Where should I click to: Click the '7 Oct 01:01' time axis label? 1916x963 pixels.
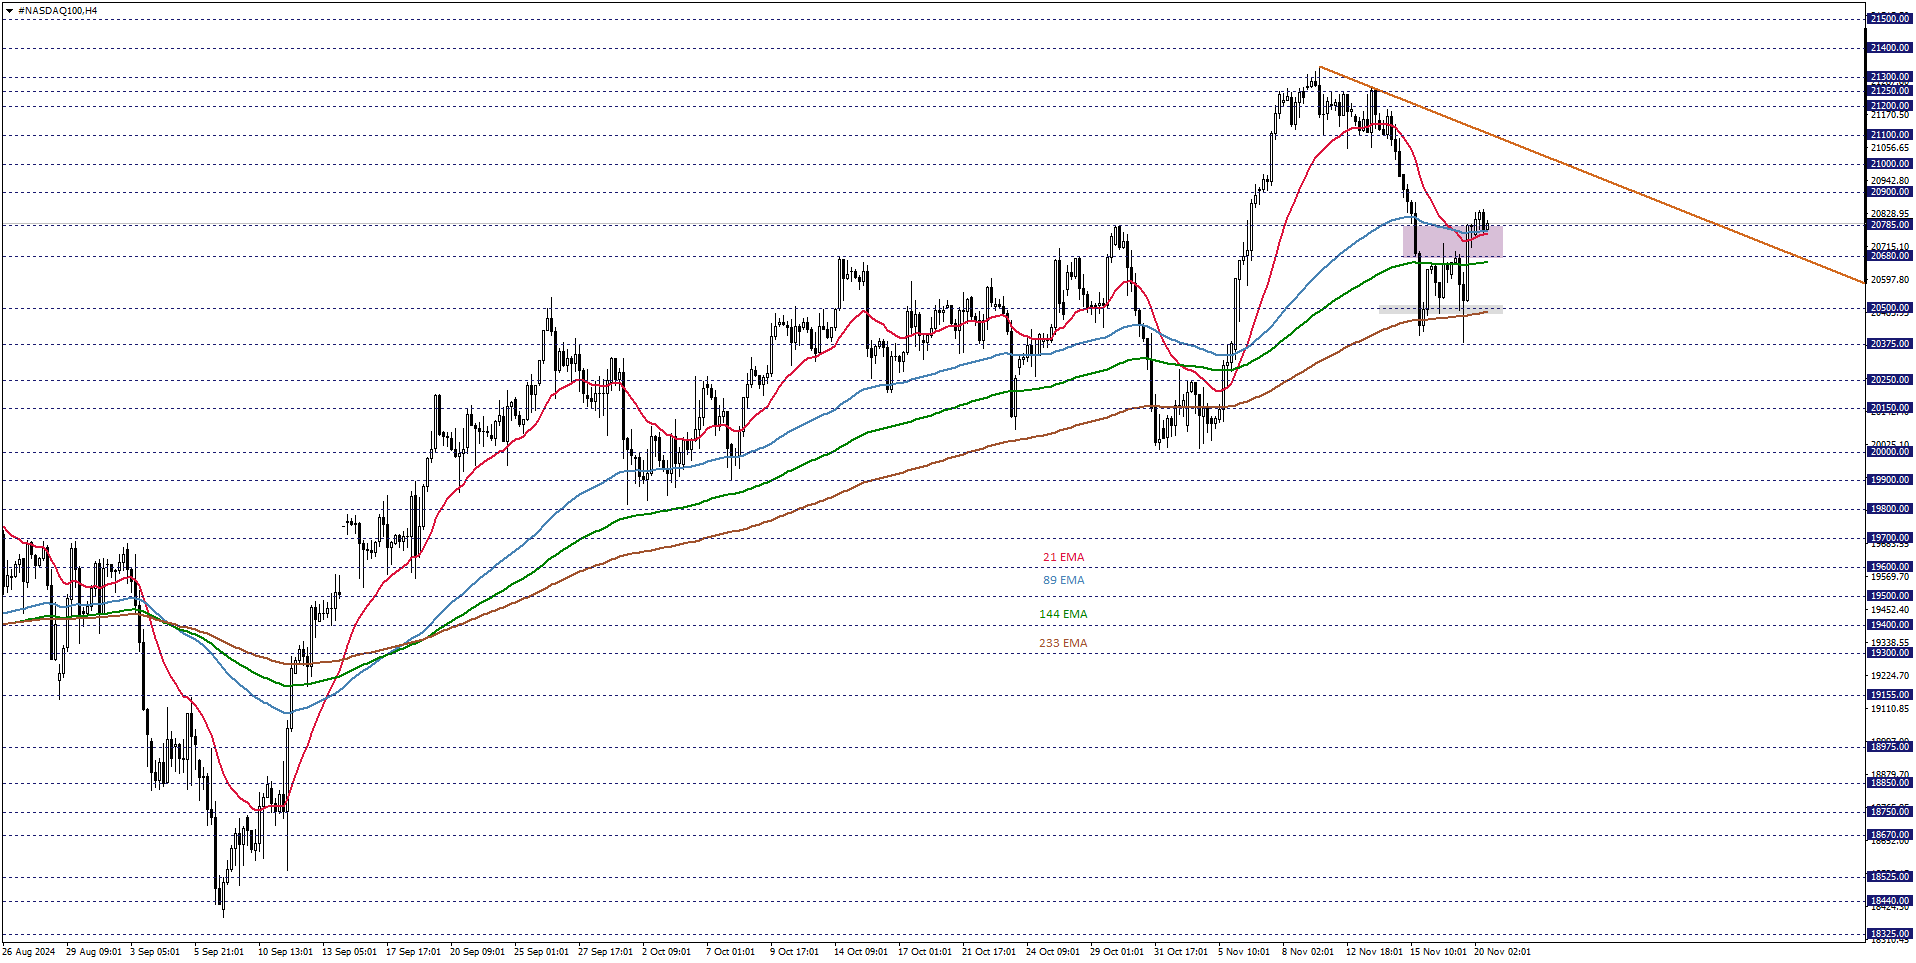730,952
